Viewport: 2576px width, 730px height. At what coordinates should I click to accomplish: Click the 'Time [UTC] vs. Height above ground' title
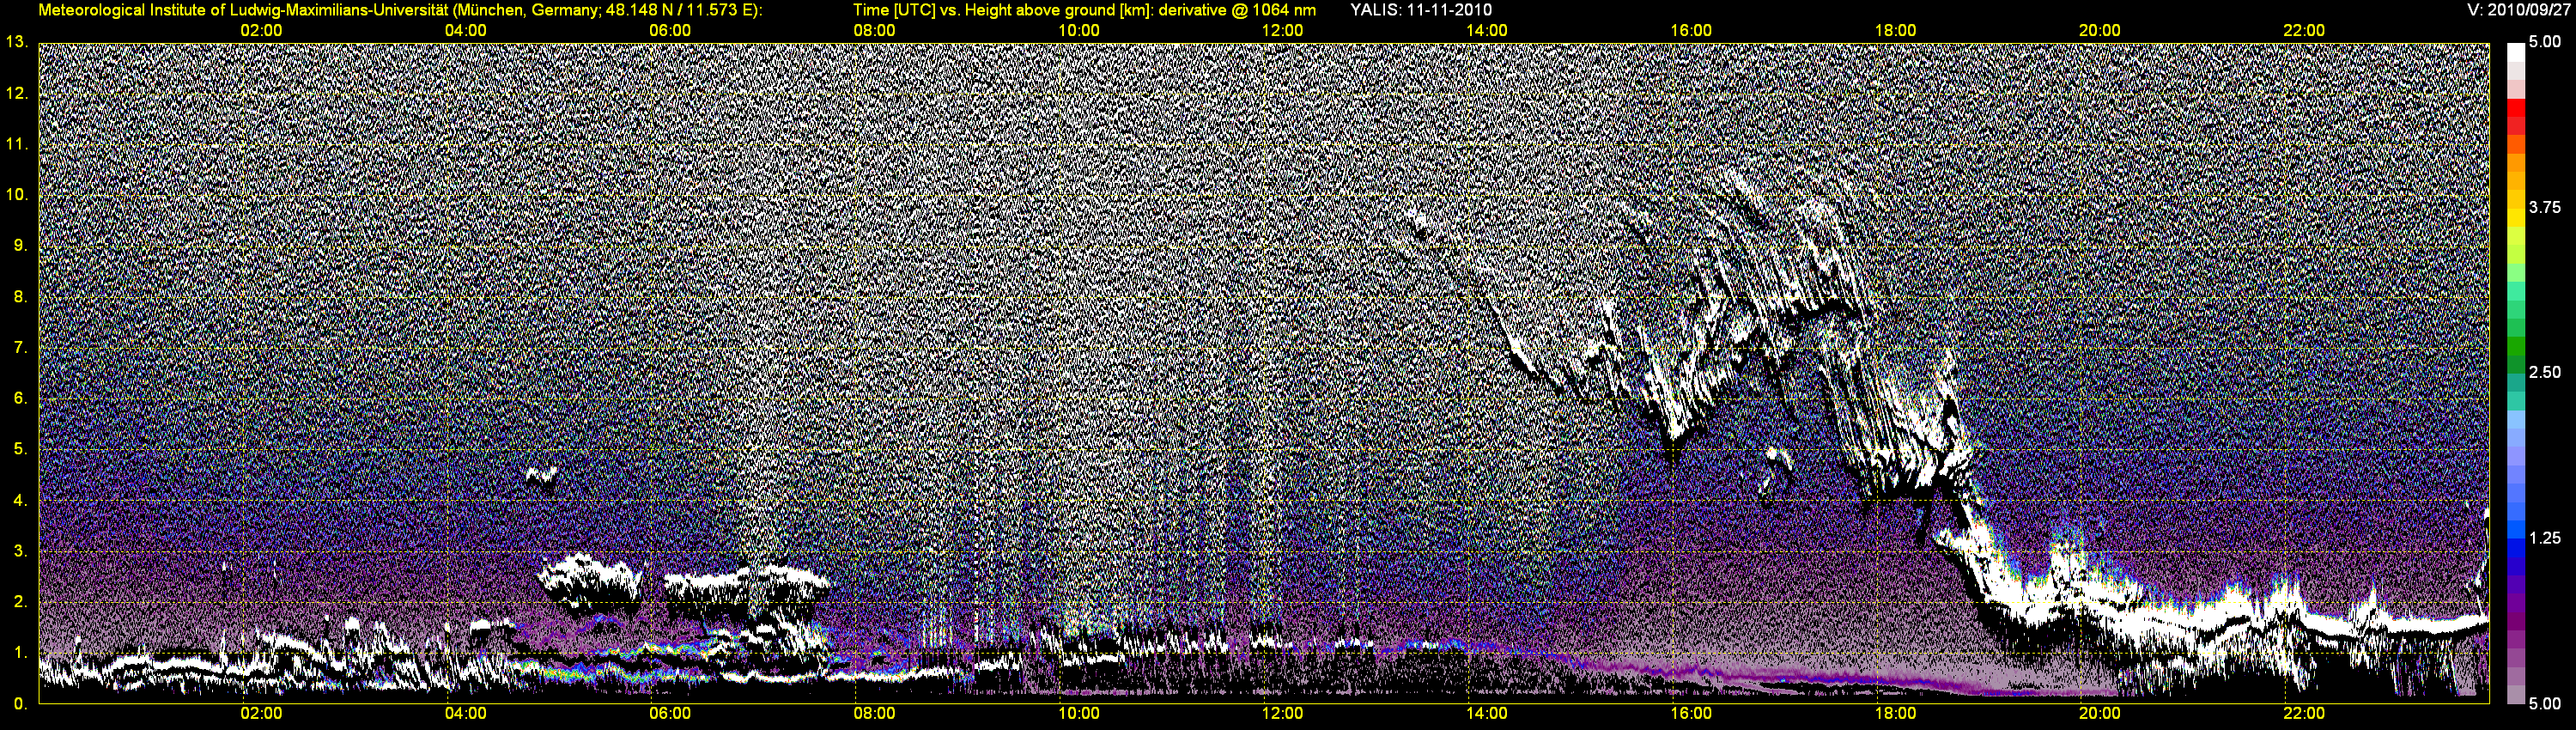tap(1084, 10)
